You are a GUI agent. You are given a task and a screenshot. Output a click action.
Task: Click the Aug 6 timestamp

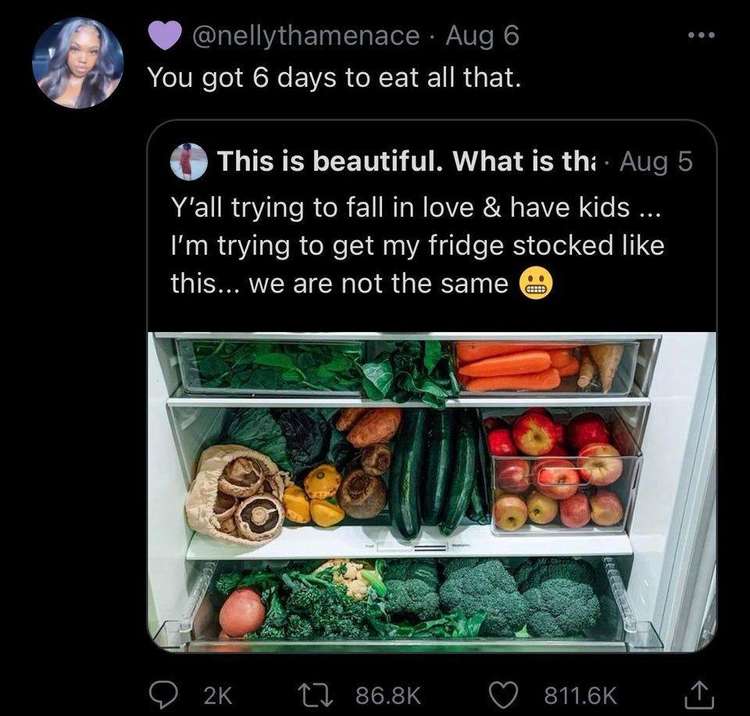point(482,36)
